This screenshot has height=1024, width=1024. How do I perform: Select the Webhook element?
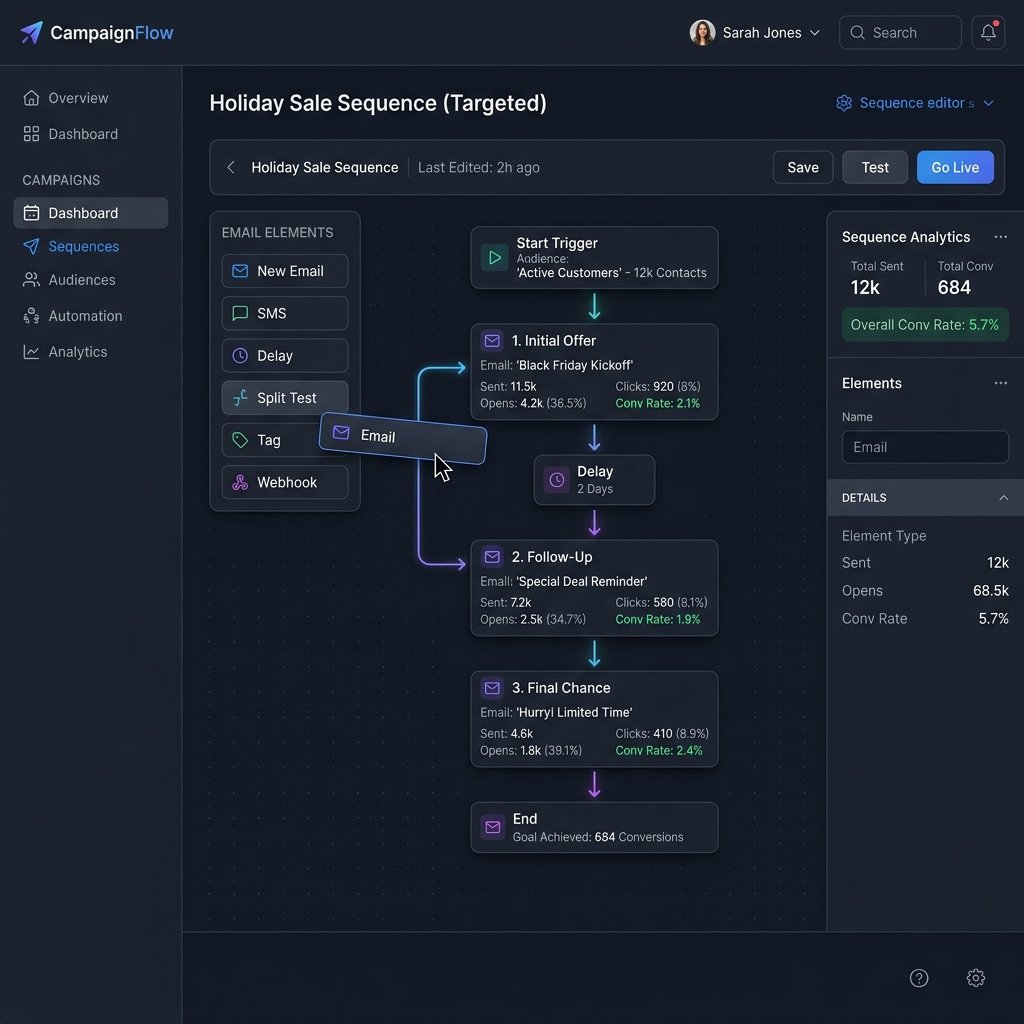[x=285, y=482]
